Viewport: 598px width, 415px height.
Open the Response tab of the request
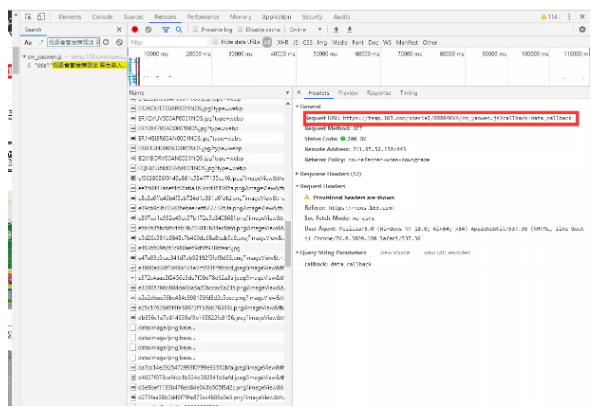(x=379, y=93)
